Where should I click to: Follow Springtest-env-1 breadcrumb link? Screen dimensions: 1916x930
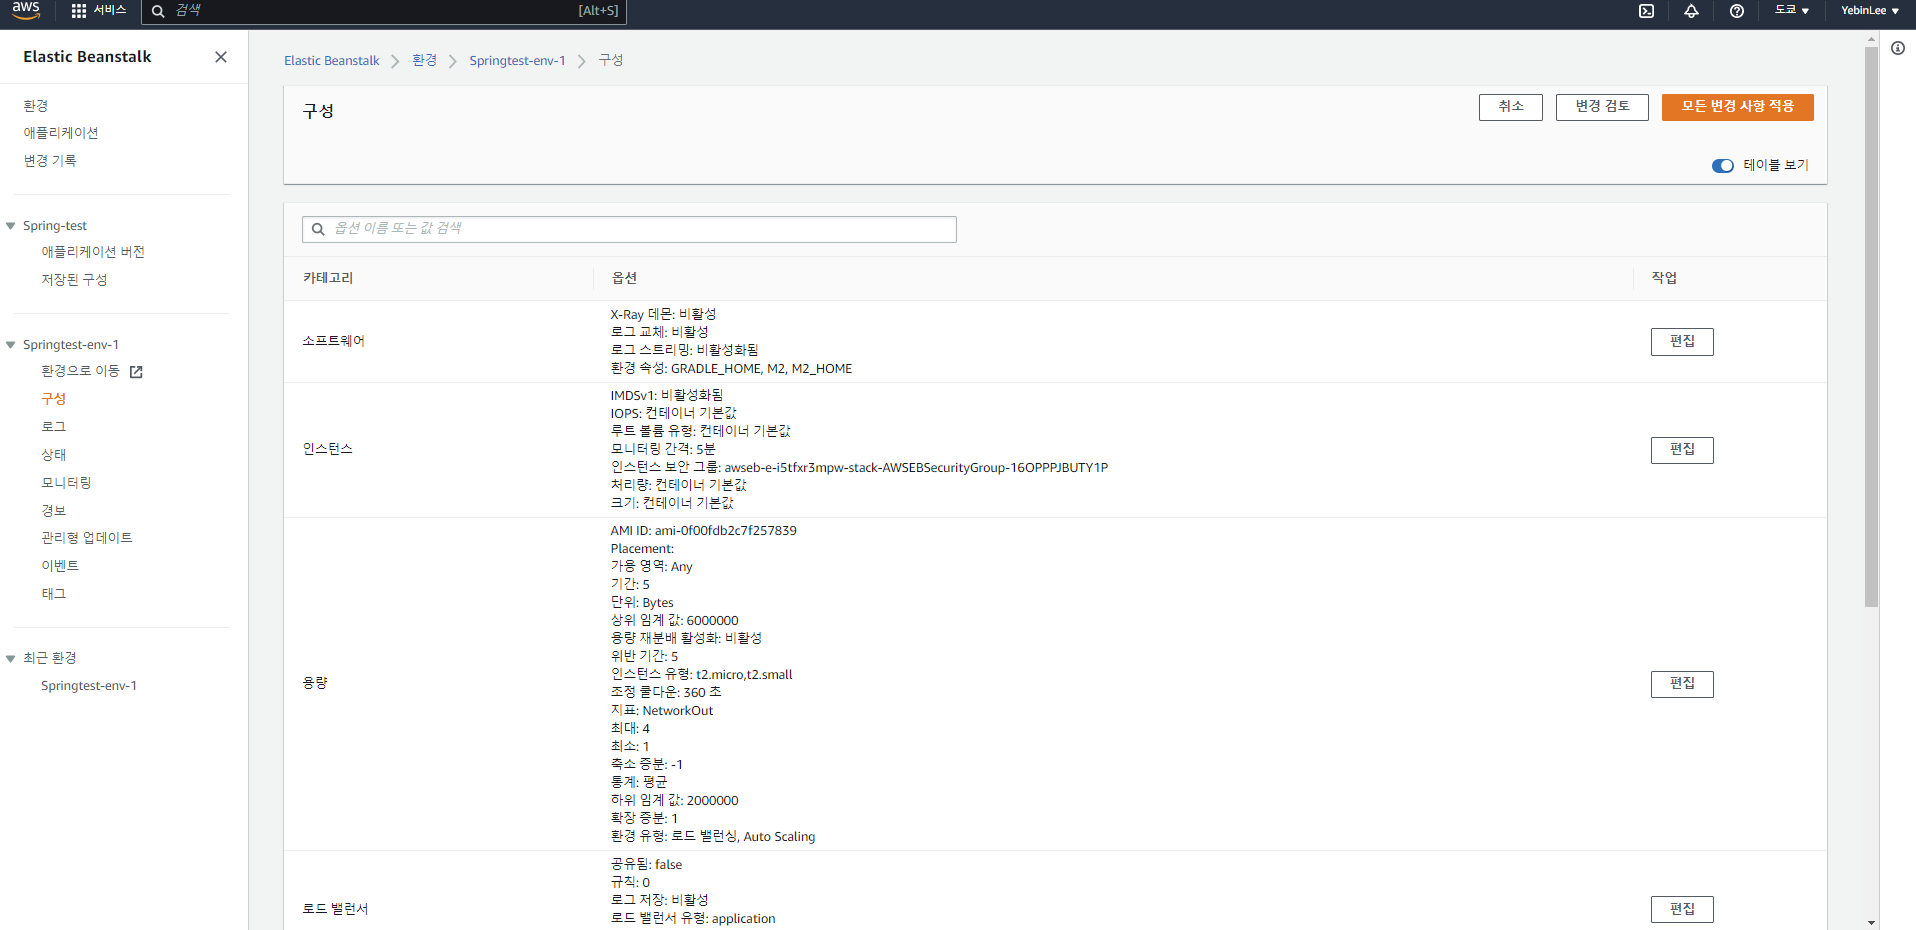(x=517, y=61)
